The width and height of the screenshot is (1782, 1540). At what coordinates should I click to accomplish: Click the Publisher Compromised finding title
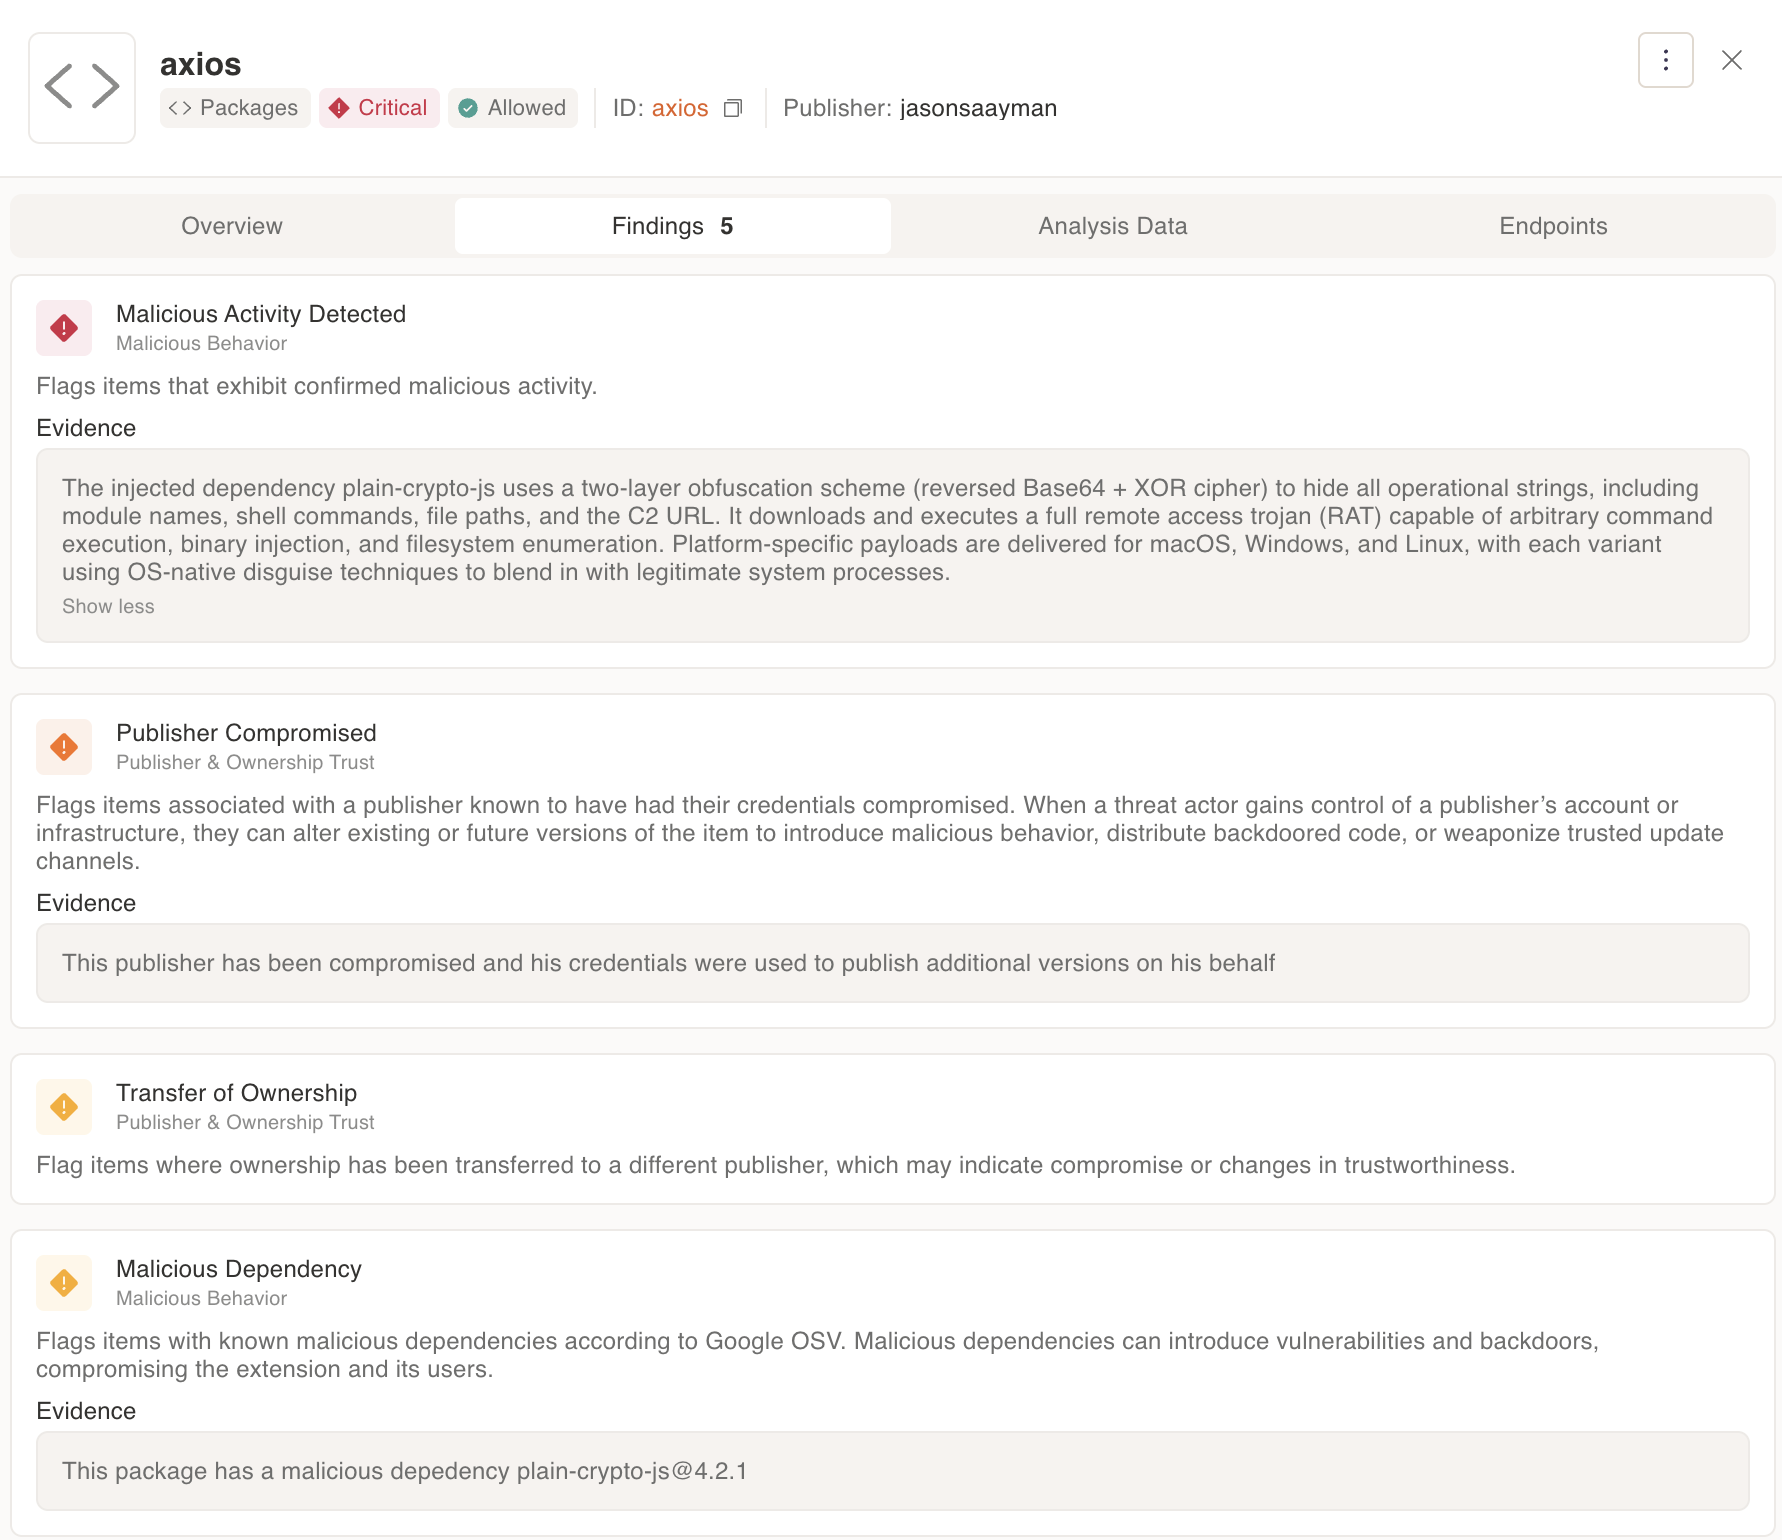click(x=246, y=733)
